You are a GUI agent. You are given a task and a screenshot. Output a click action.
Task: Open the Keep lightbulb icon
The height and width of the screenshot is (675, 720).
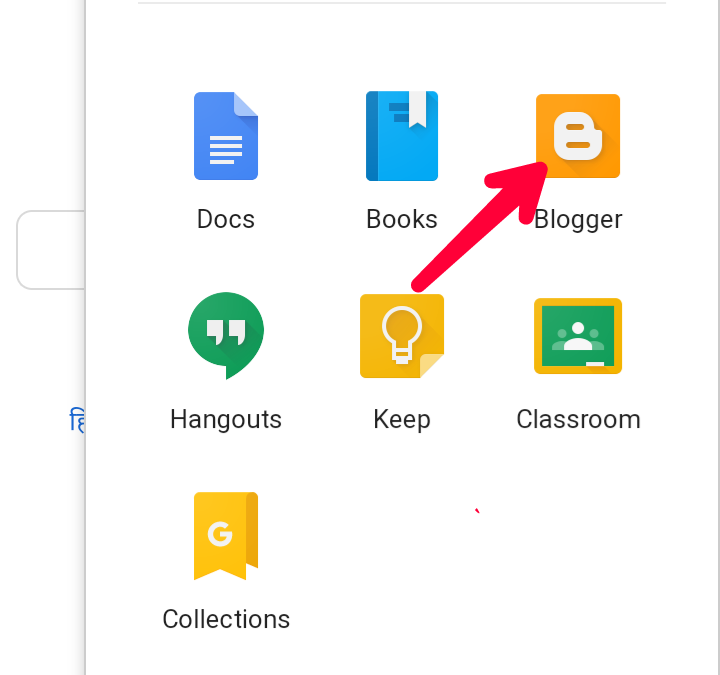(x=402, y=336)
